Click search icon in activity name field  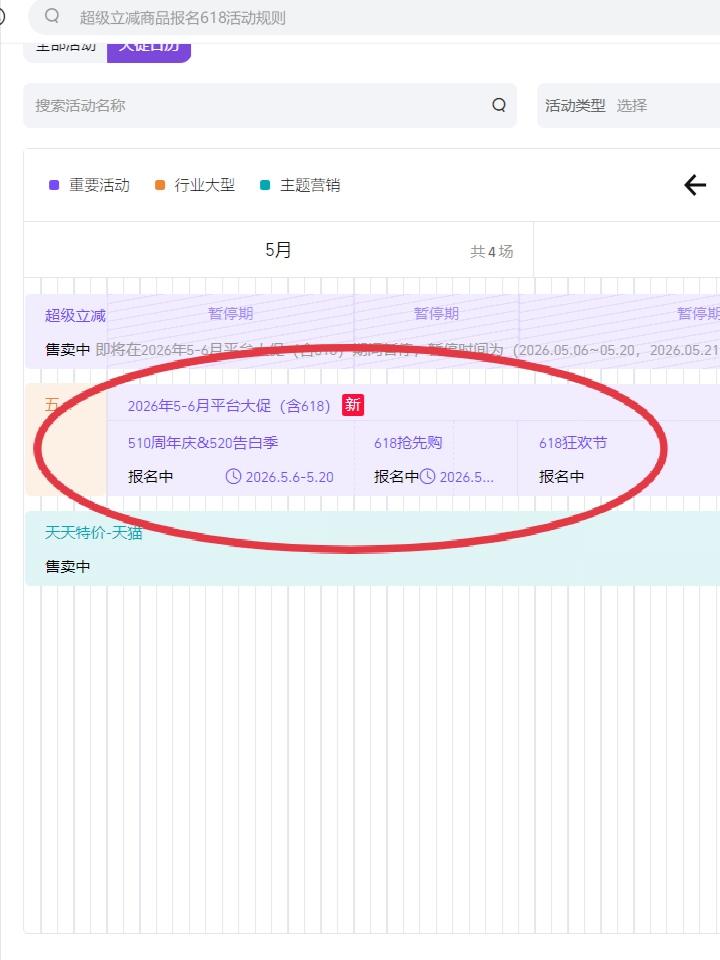[x=499, y=105]
